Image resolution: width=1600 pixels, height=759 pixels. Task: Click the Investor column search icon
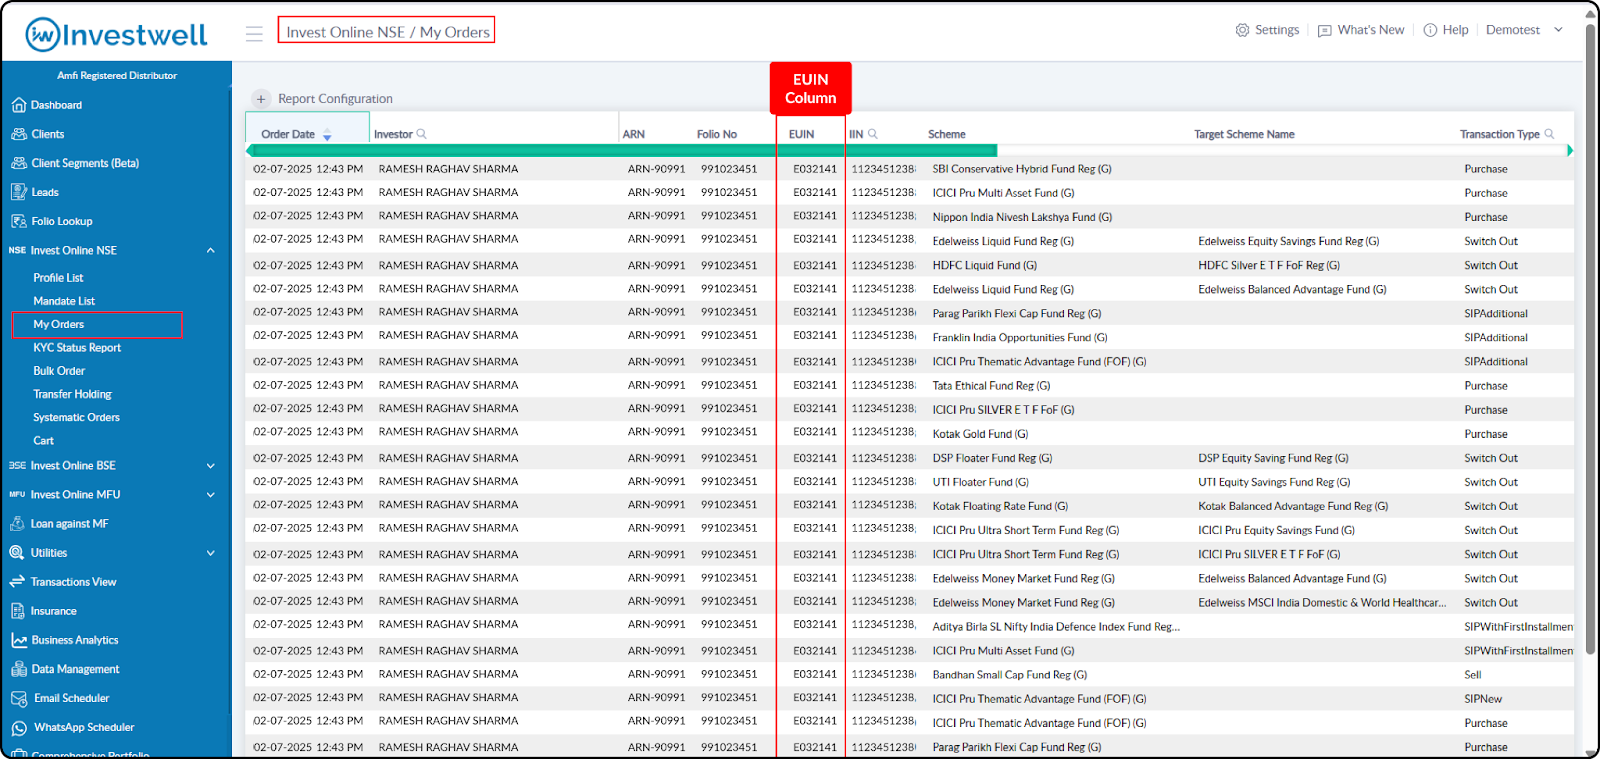coord(421,133)
